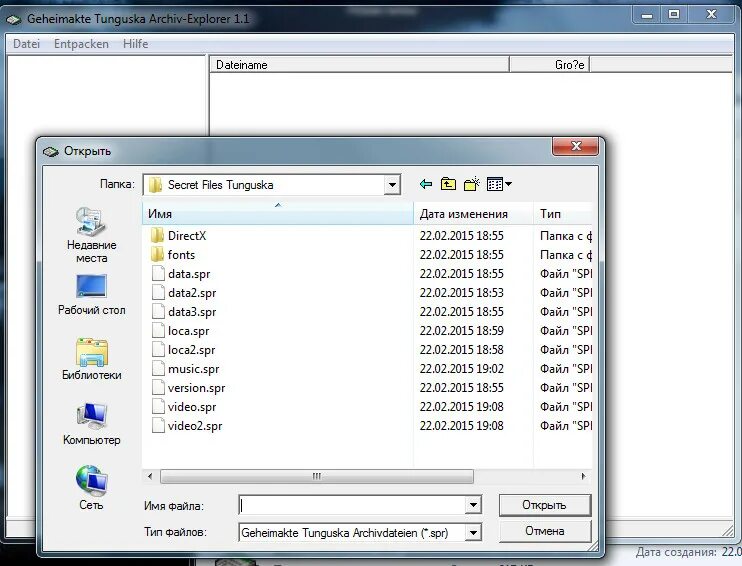Select the loca.spr file icon
The height and width of the screenshot is (566, 742).
158,330
